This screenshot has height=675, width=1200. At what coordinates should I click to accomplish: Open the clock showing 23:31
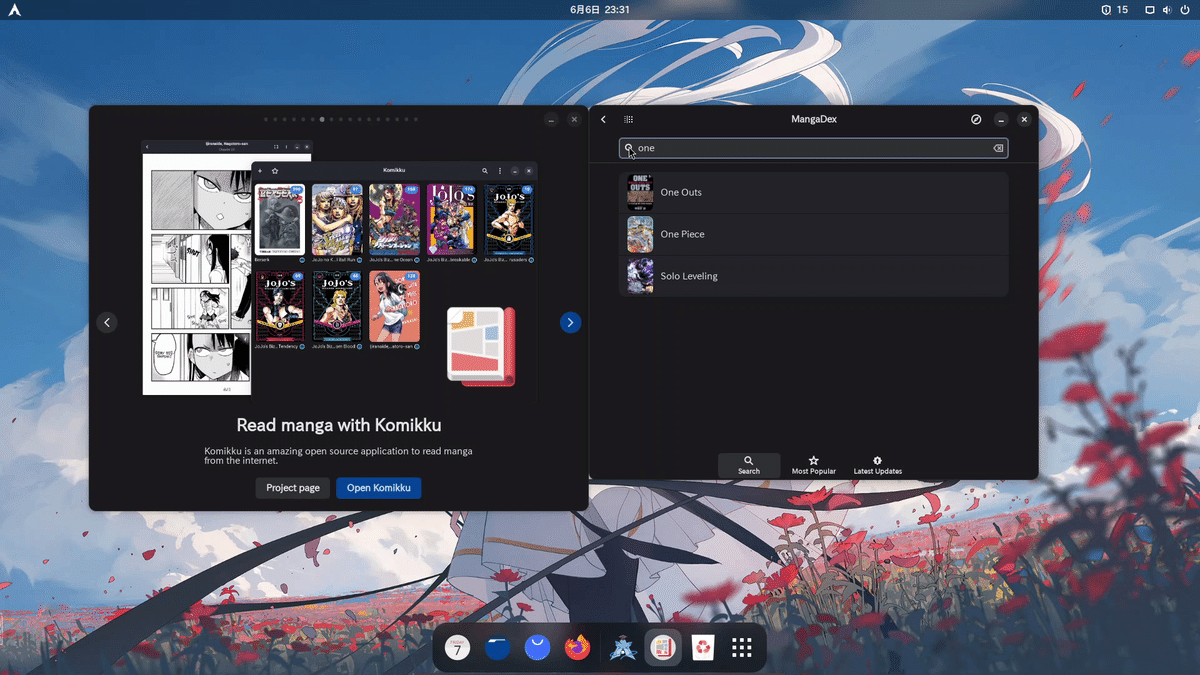click(x=600, y=9)
